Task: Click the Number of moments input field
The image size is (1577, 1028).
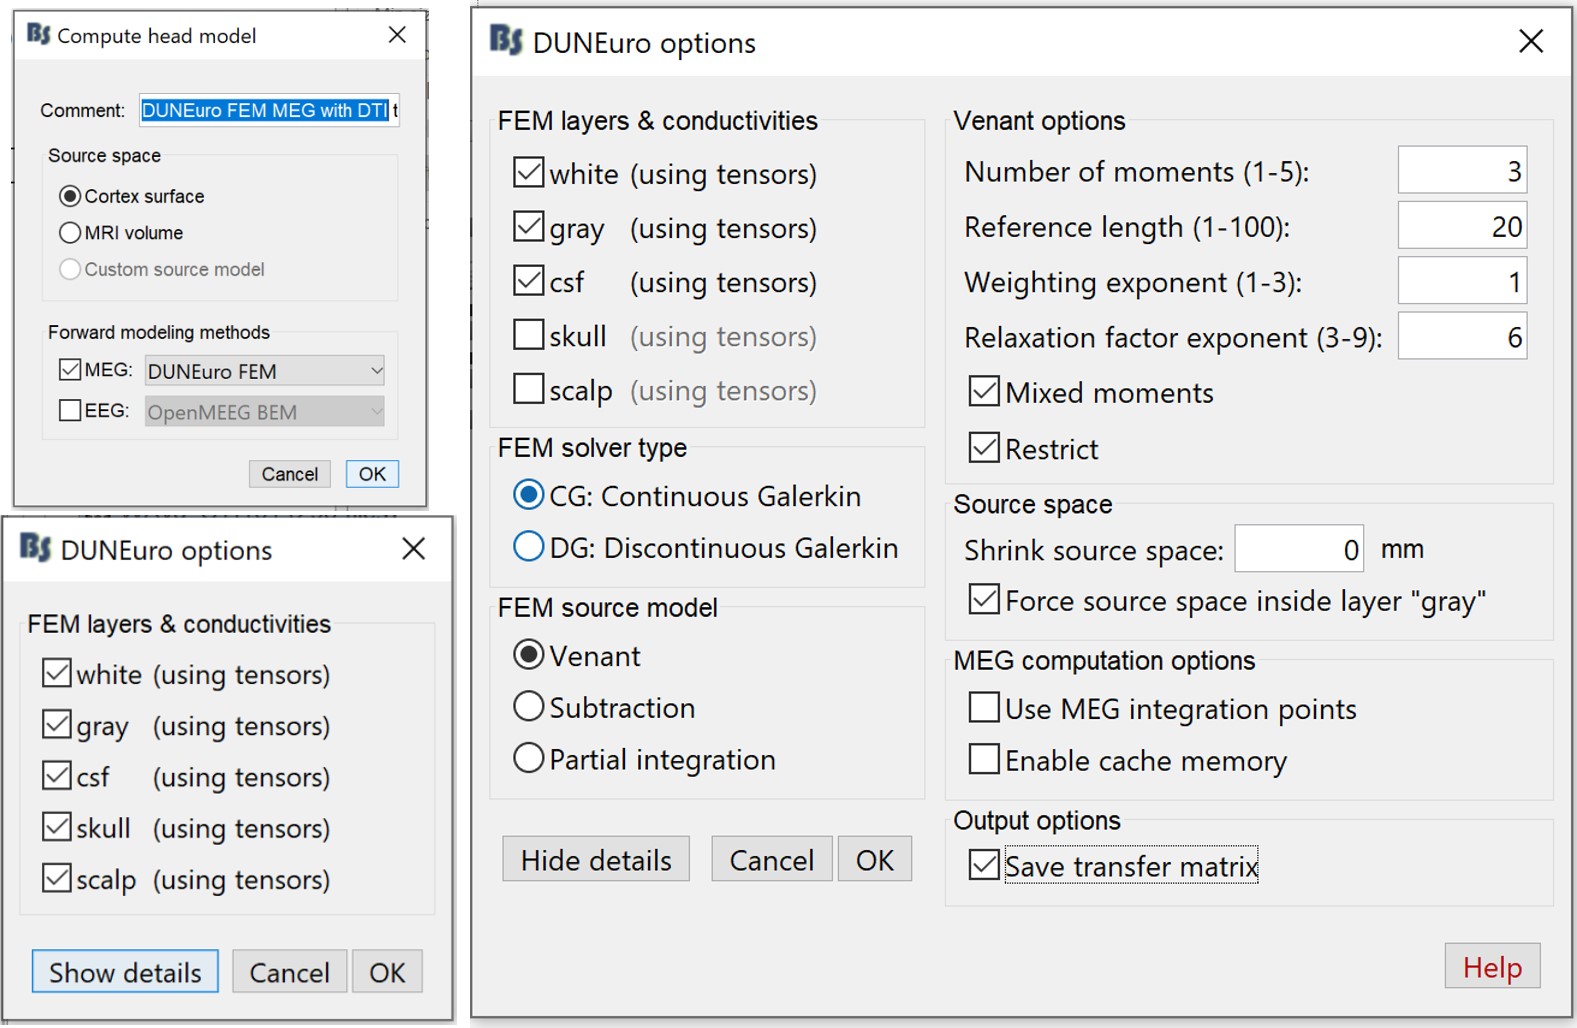Action: point(1462,171)
